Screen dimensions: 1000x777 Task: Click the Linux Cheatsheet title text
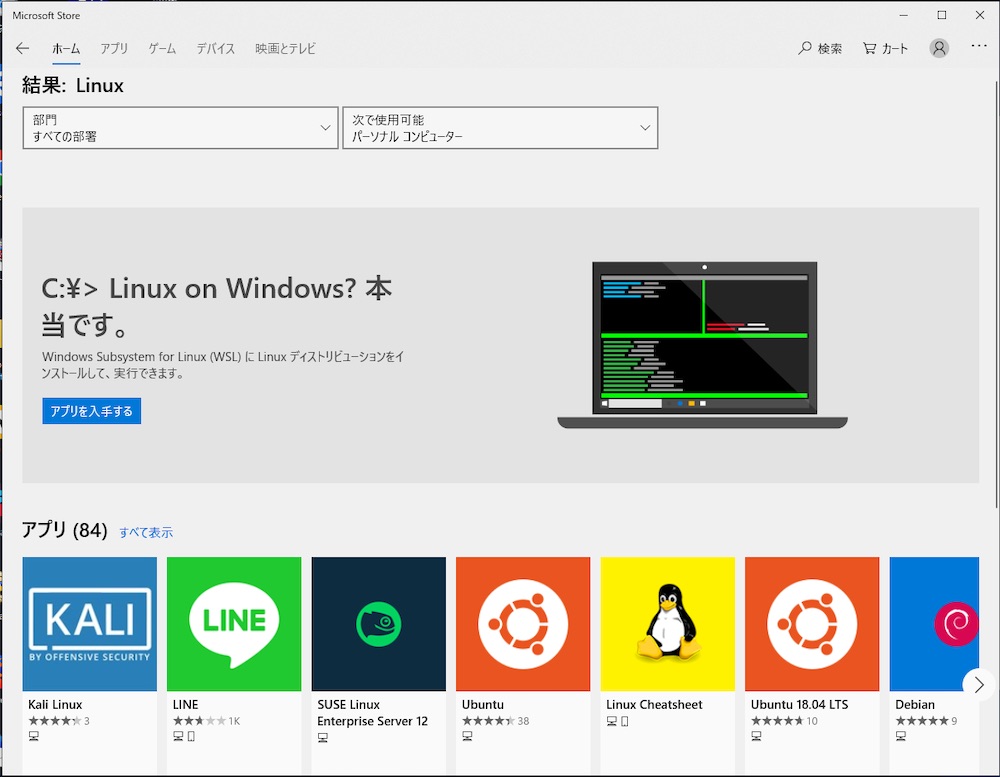[x=654, y=704]
